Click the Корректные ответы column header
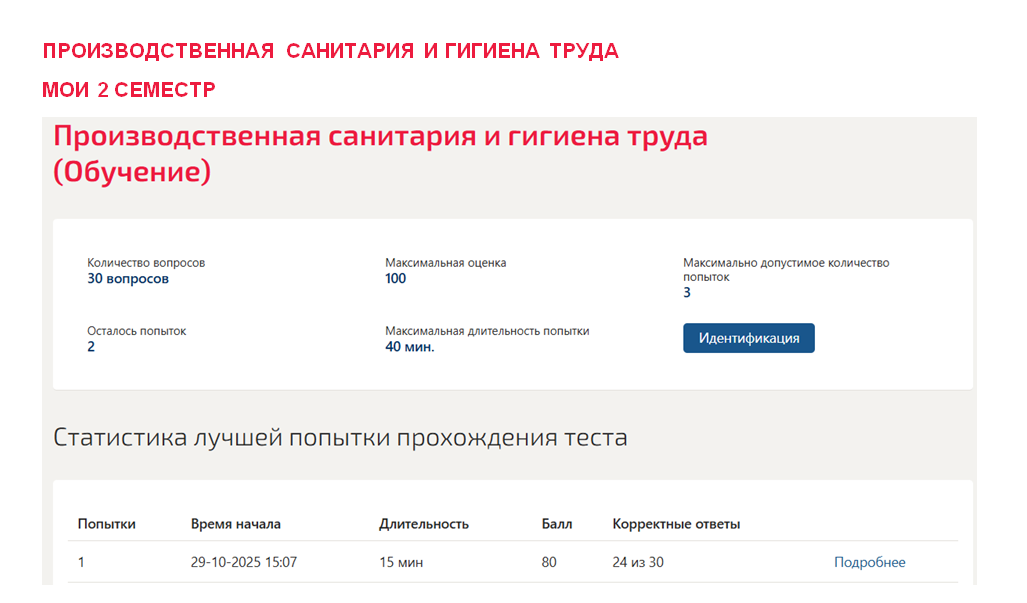 (676, 524)
